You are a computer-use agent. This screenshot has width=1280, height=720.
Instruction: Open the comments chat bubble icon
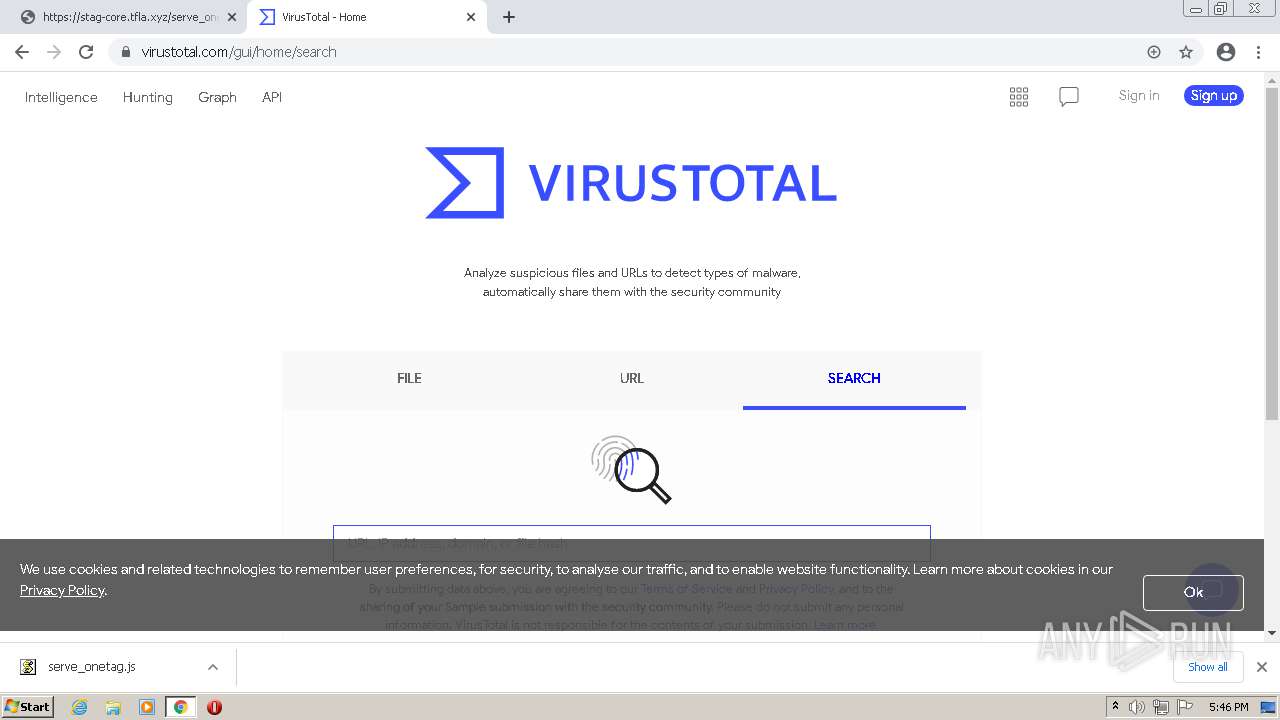point(1069,97)
